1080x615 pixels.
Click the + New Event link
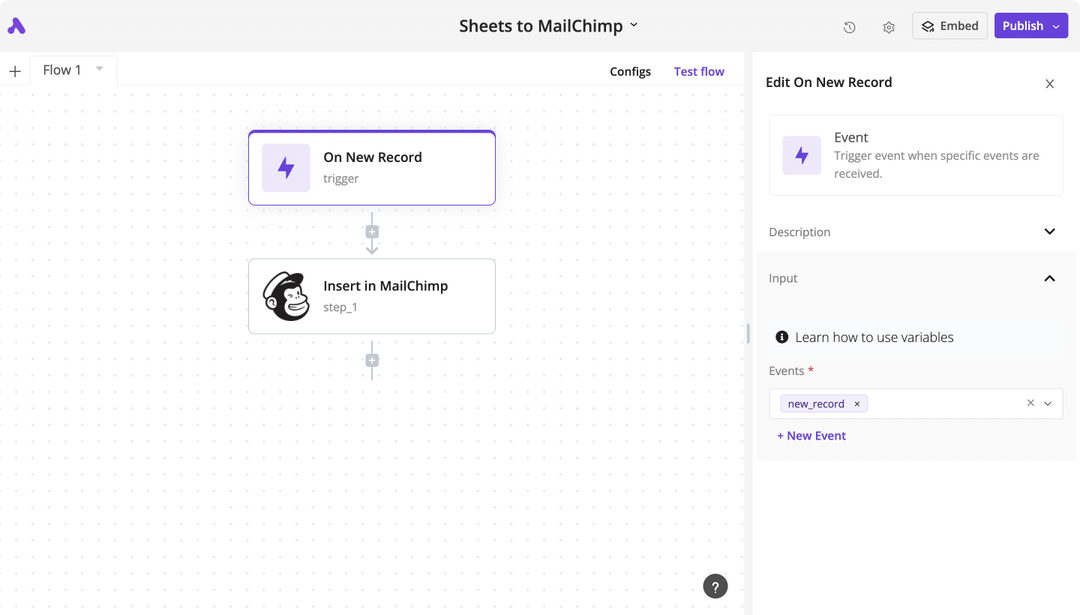811,435
